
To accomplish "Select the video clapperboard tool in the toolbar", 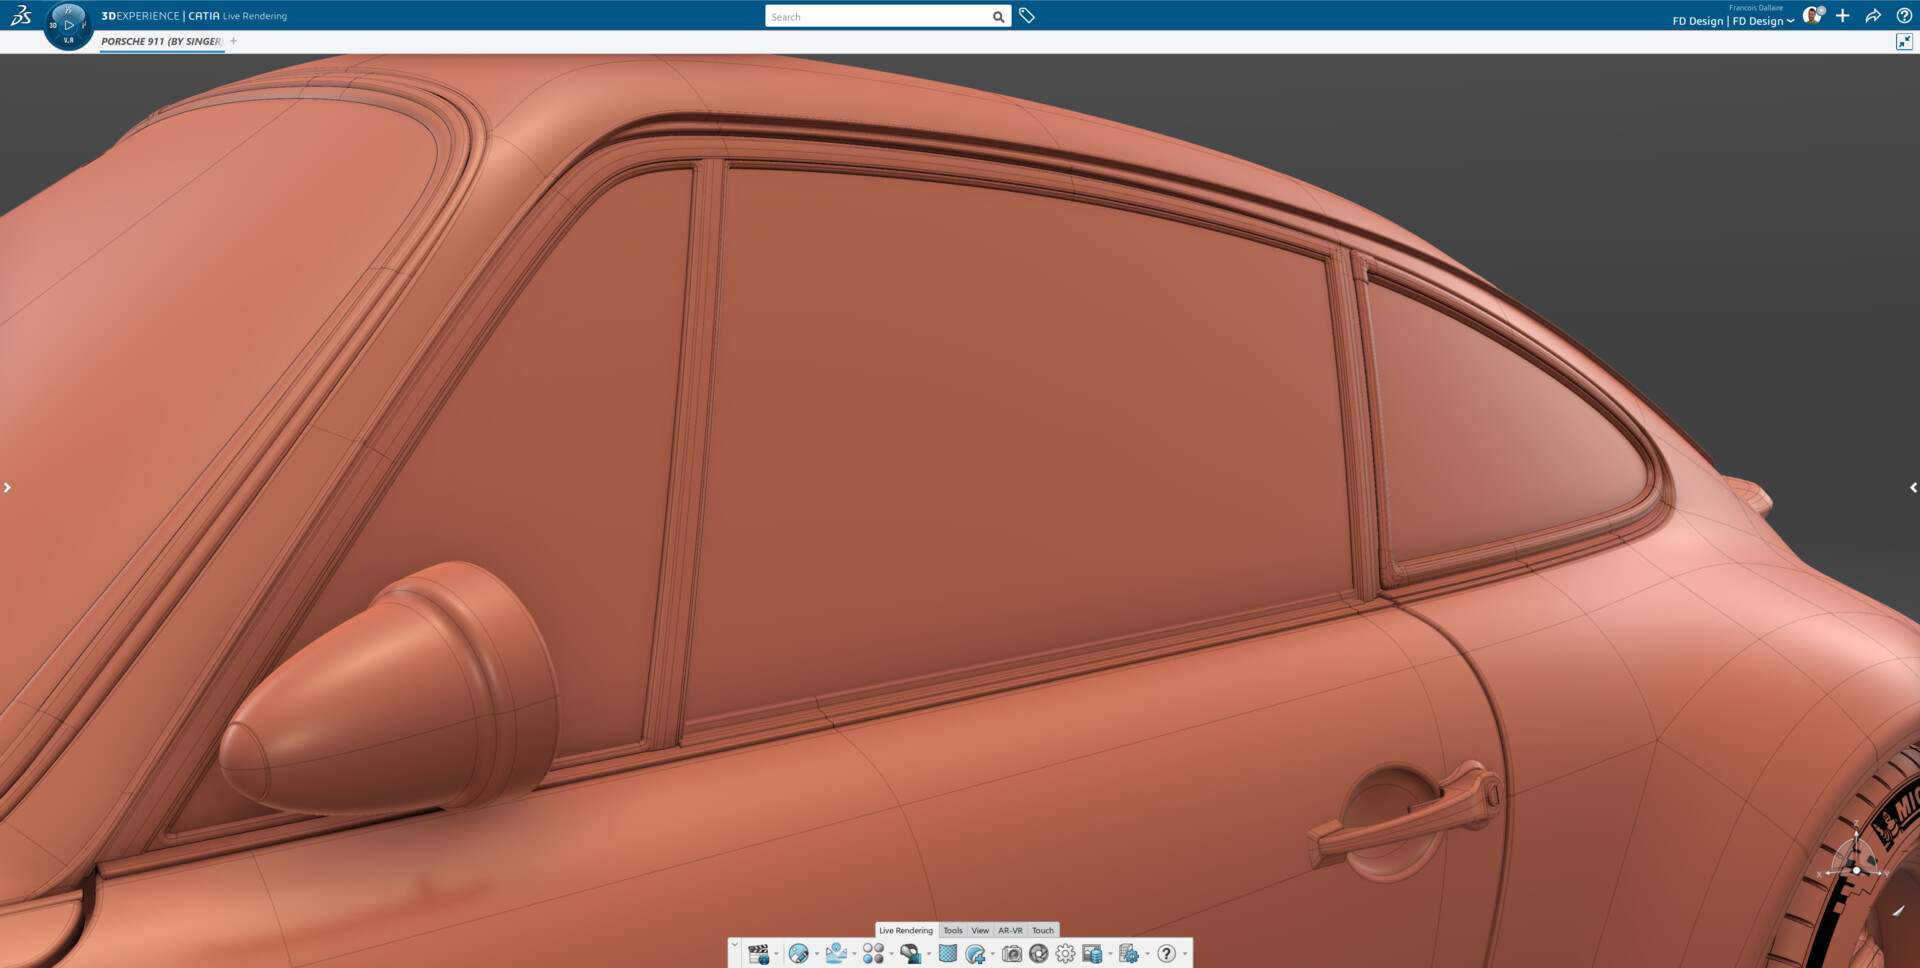I will (760, 954).
